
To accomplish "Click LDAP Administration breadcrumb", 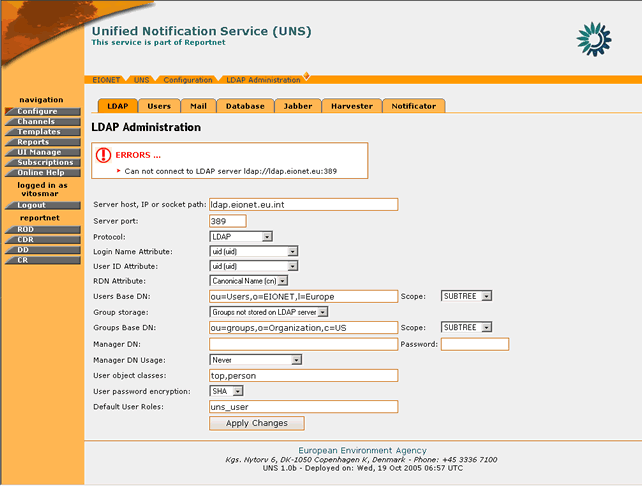I will 263,80.
